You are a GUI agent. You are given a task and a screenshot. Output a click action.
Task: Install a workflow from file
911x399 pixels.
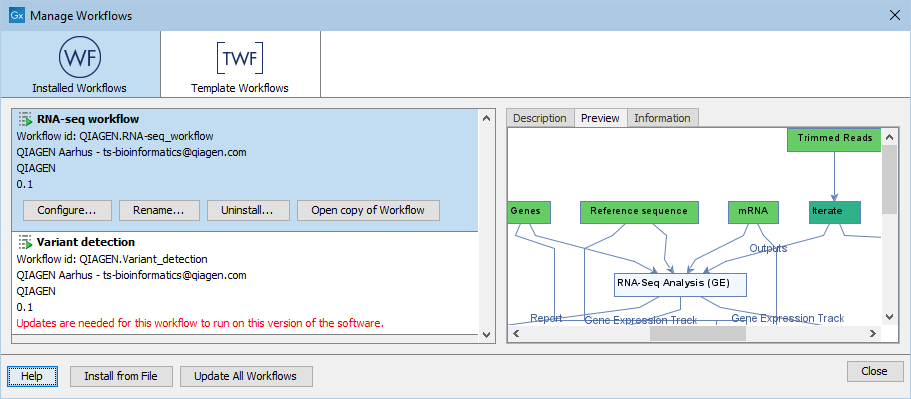(121, 376)
